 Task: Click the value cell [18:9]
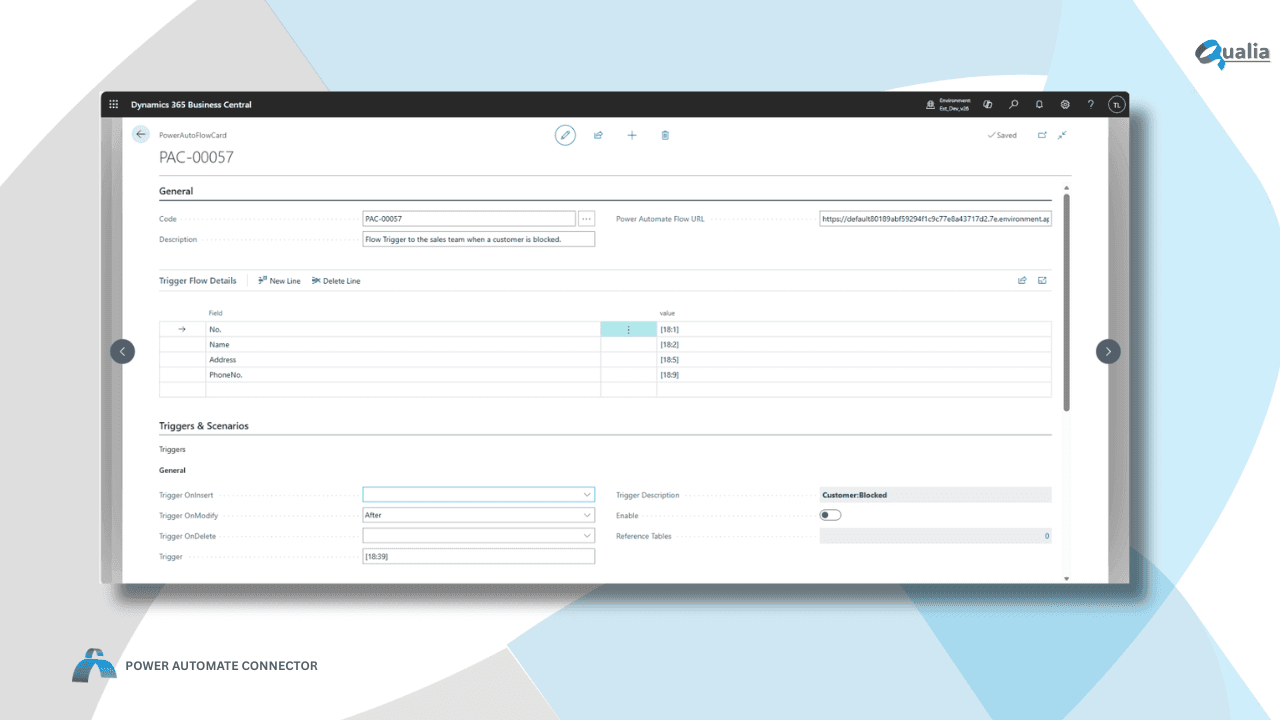click(854, 375)
